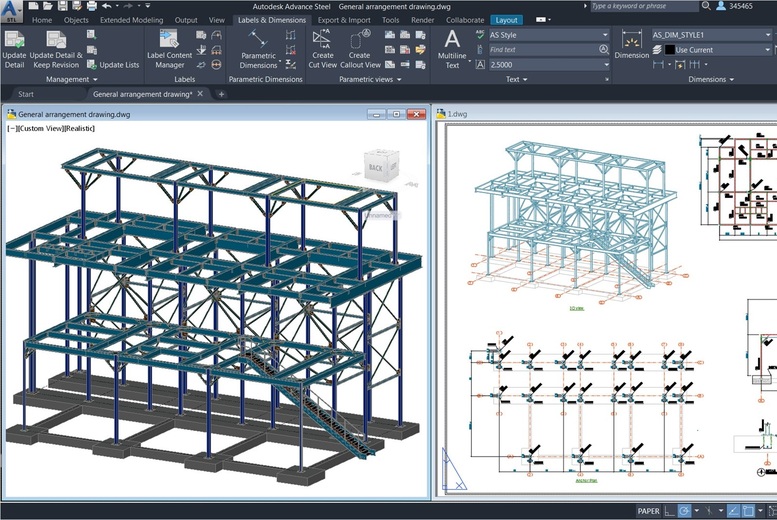Open the Label Content Manager
The height and width of the screenshot is (520, 777).
[x=169, y=50]
